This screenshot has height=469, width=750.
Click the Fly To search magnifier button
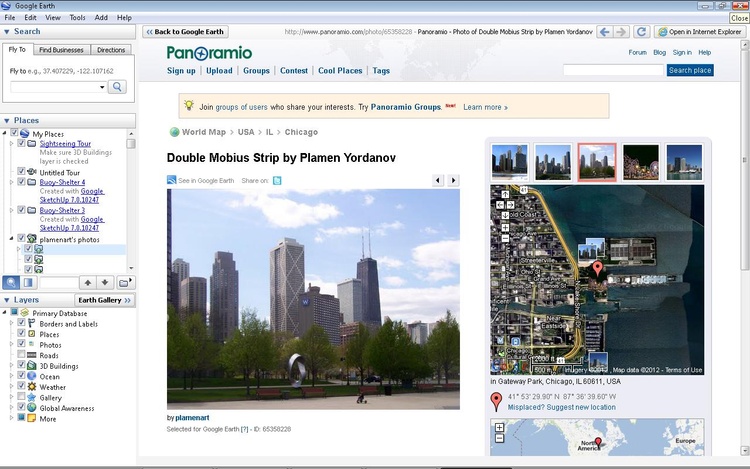(x=117, y=87)
